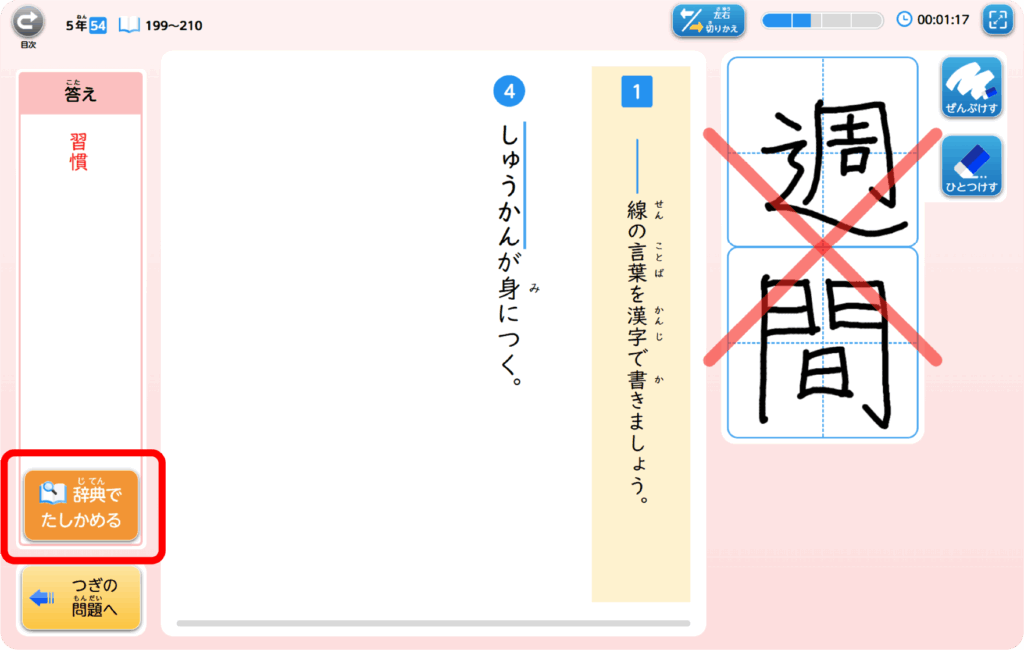The width and height of the screenshot is (1024, 650).
Task: Click the circled question number 4
Action: tap(509, 92)
